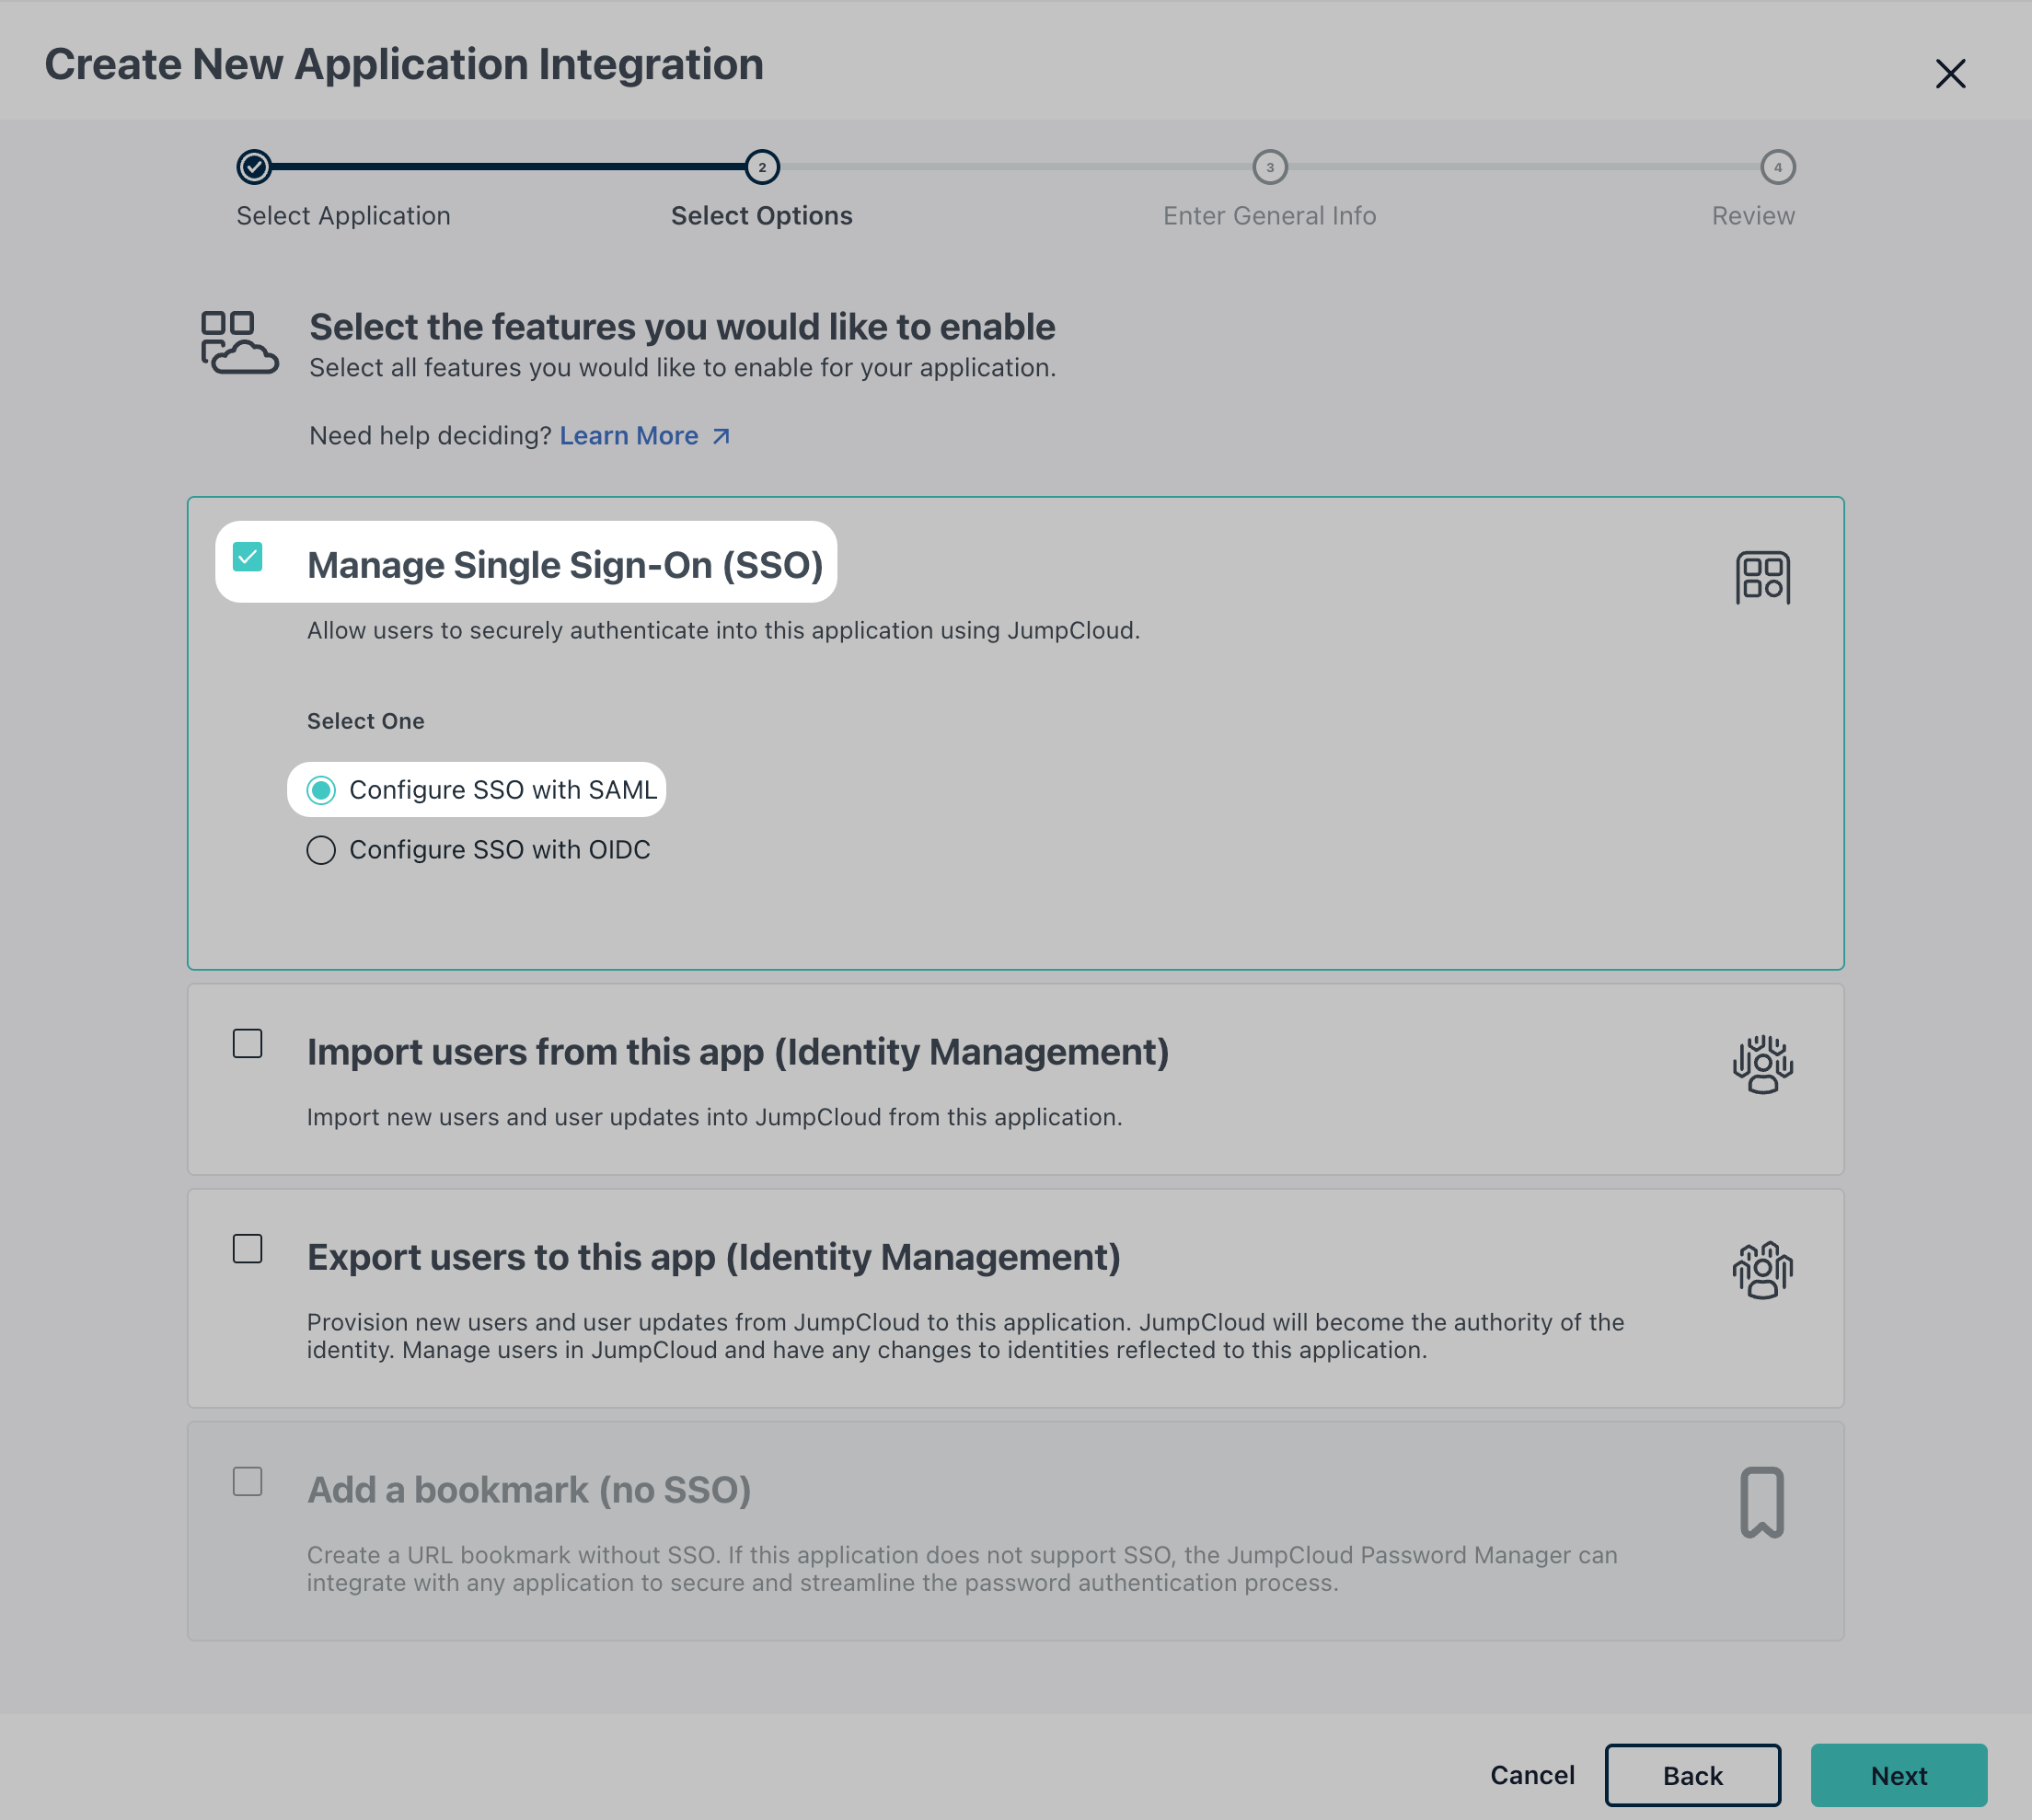This screenshot has height=1820, width=2032.
Task: Click the external link arrow beside Learn More
Action: point(721,436)
